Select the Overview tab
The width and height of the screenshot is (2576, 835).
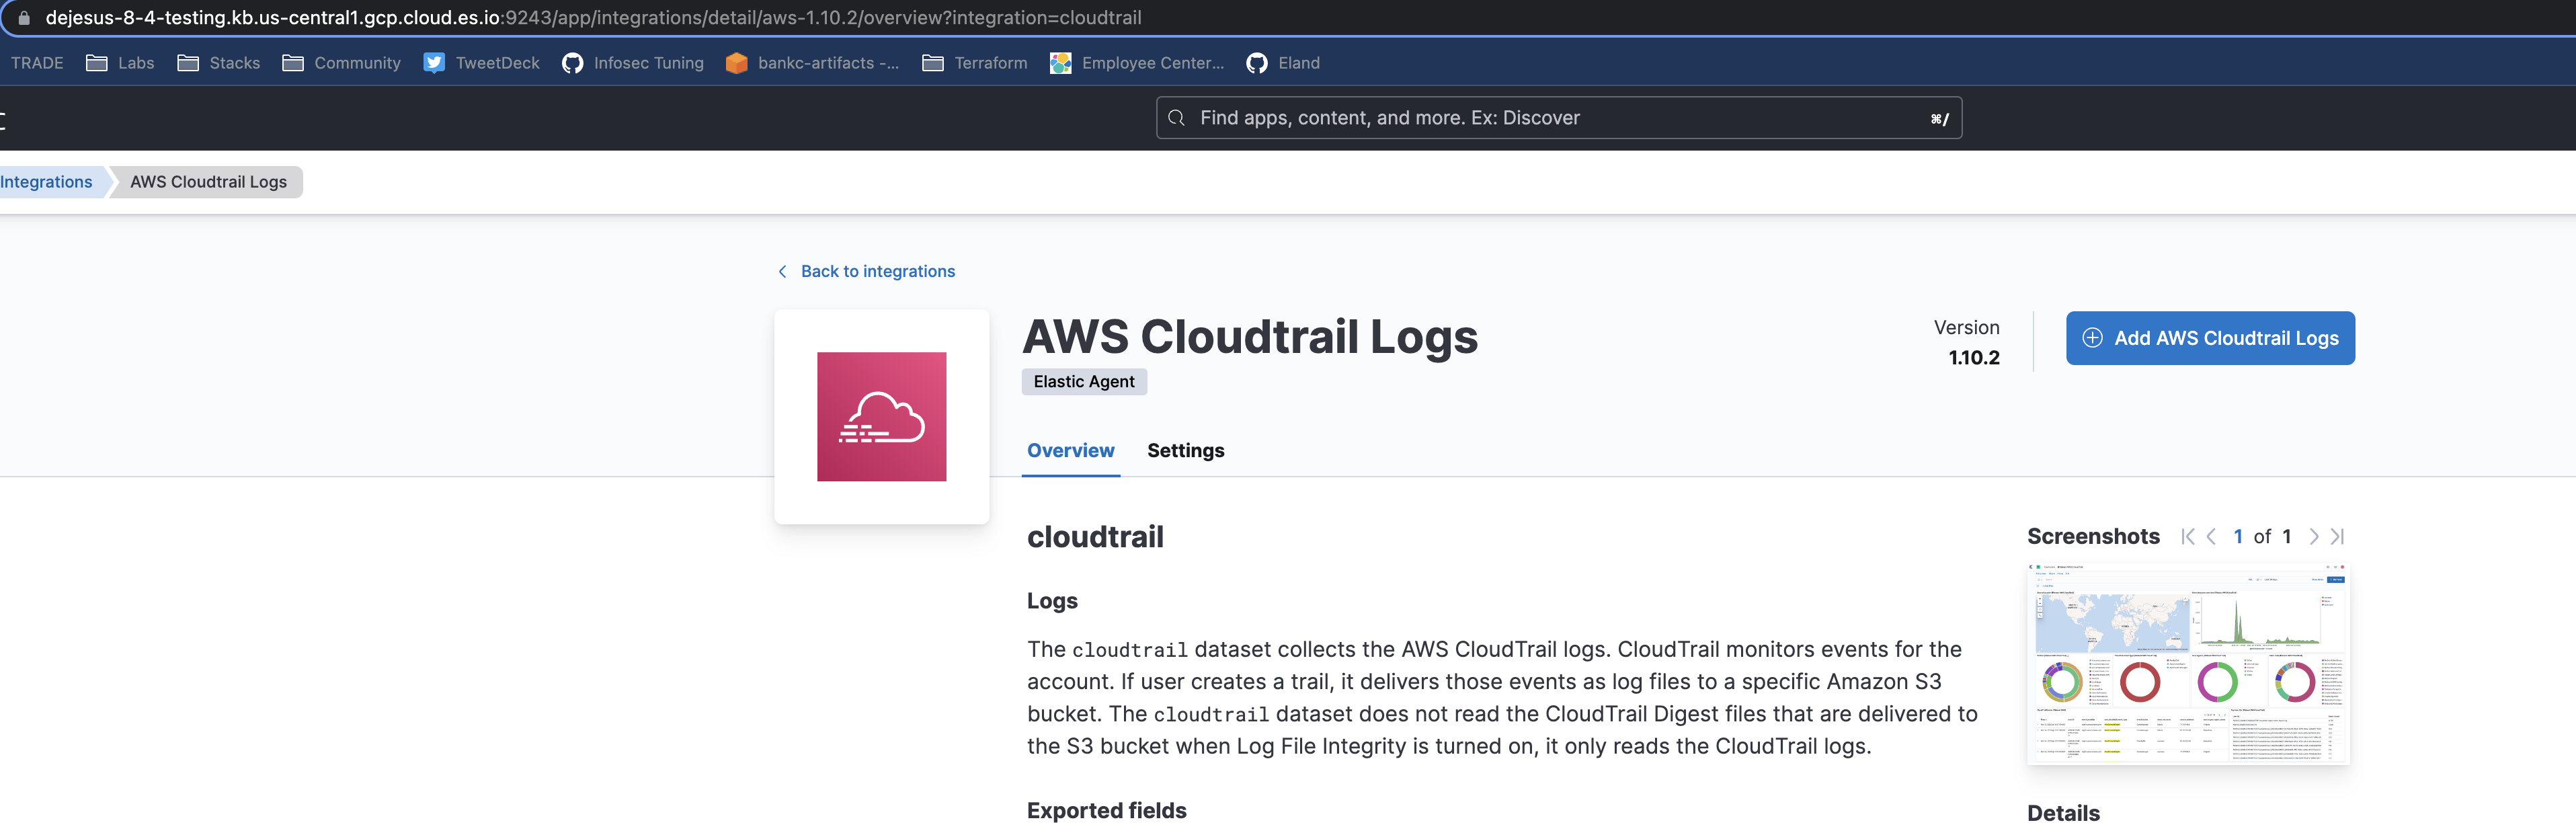(x=1070, y=450)
